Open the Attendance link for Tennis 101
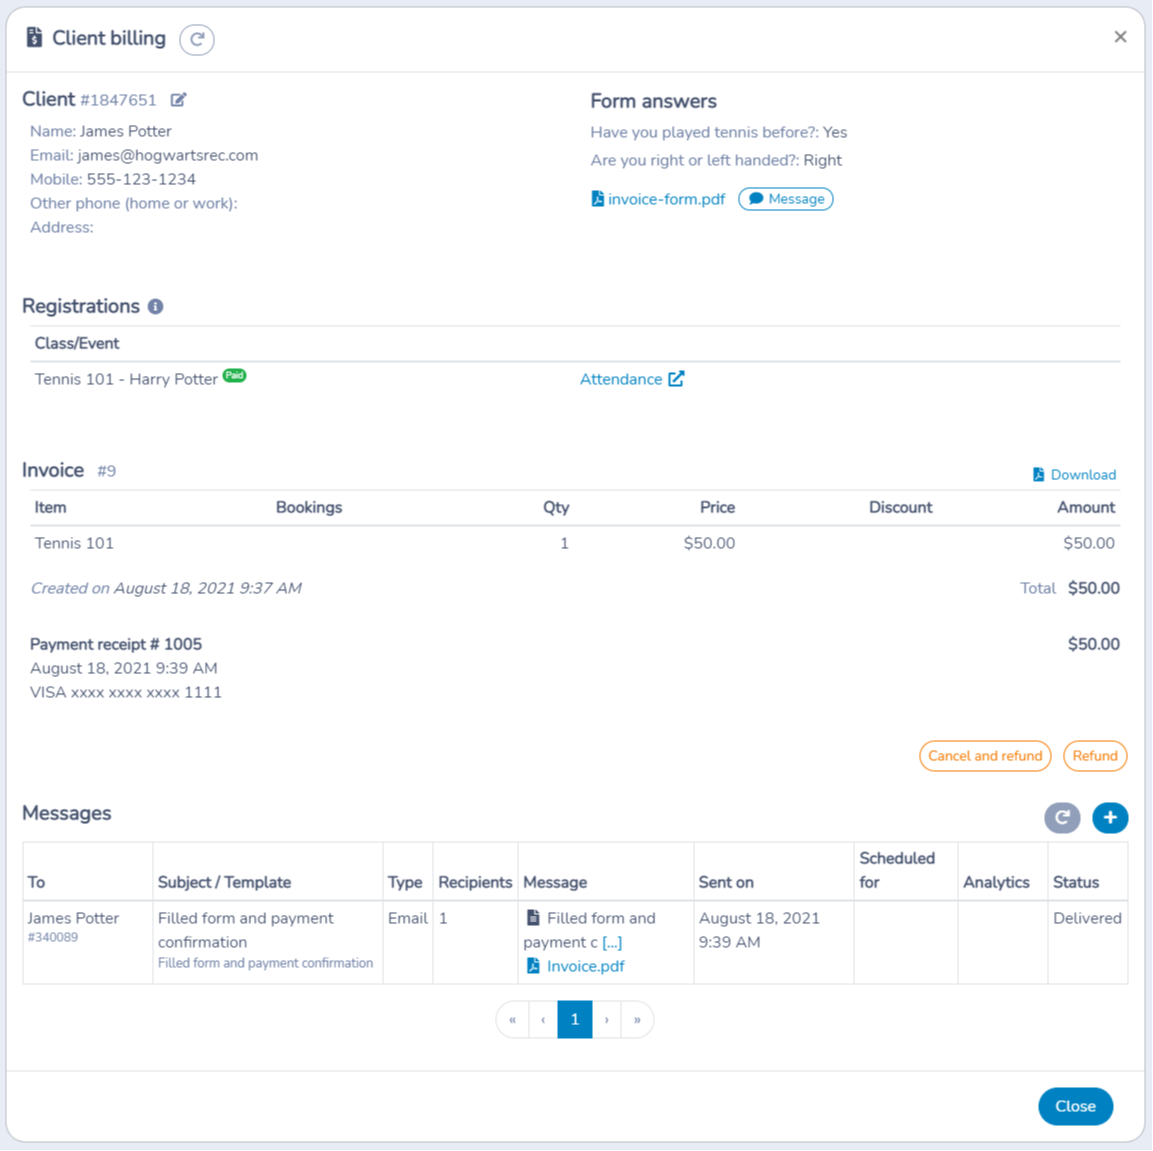1153x1151 pixels. (x=632, y=379)
